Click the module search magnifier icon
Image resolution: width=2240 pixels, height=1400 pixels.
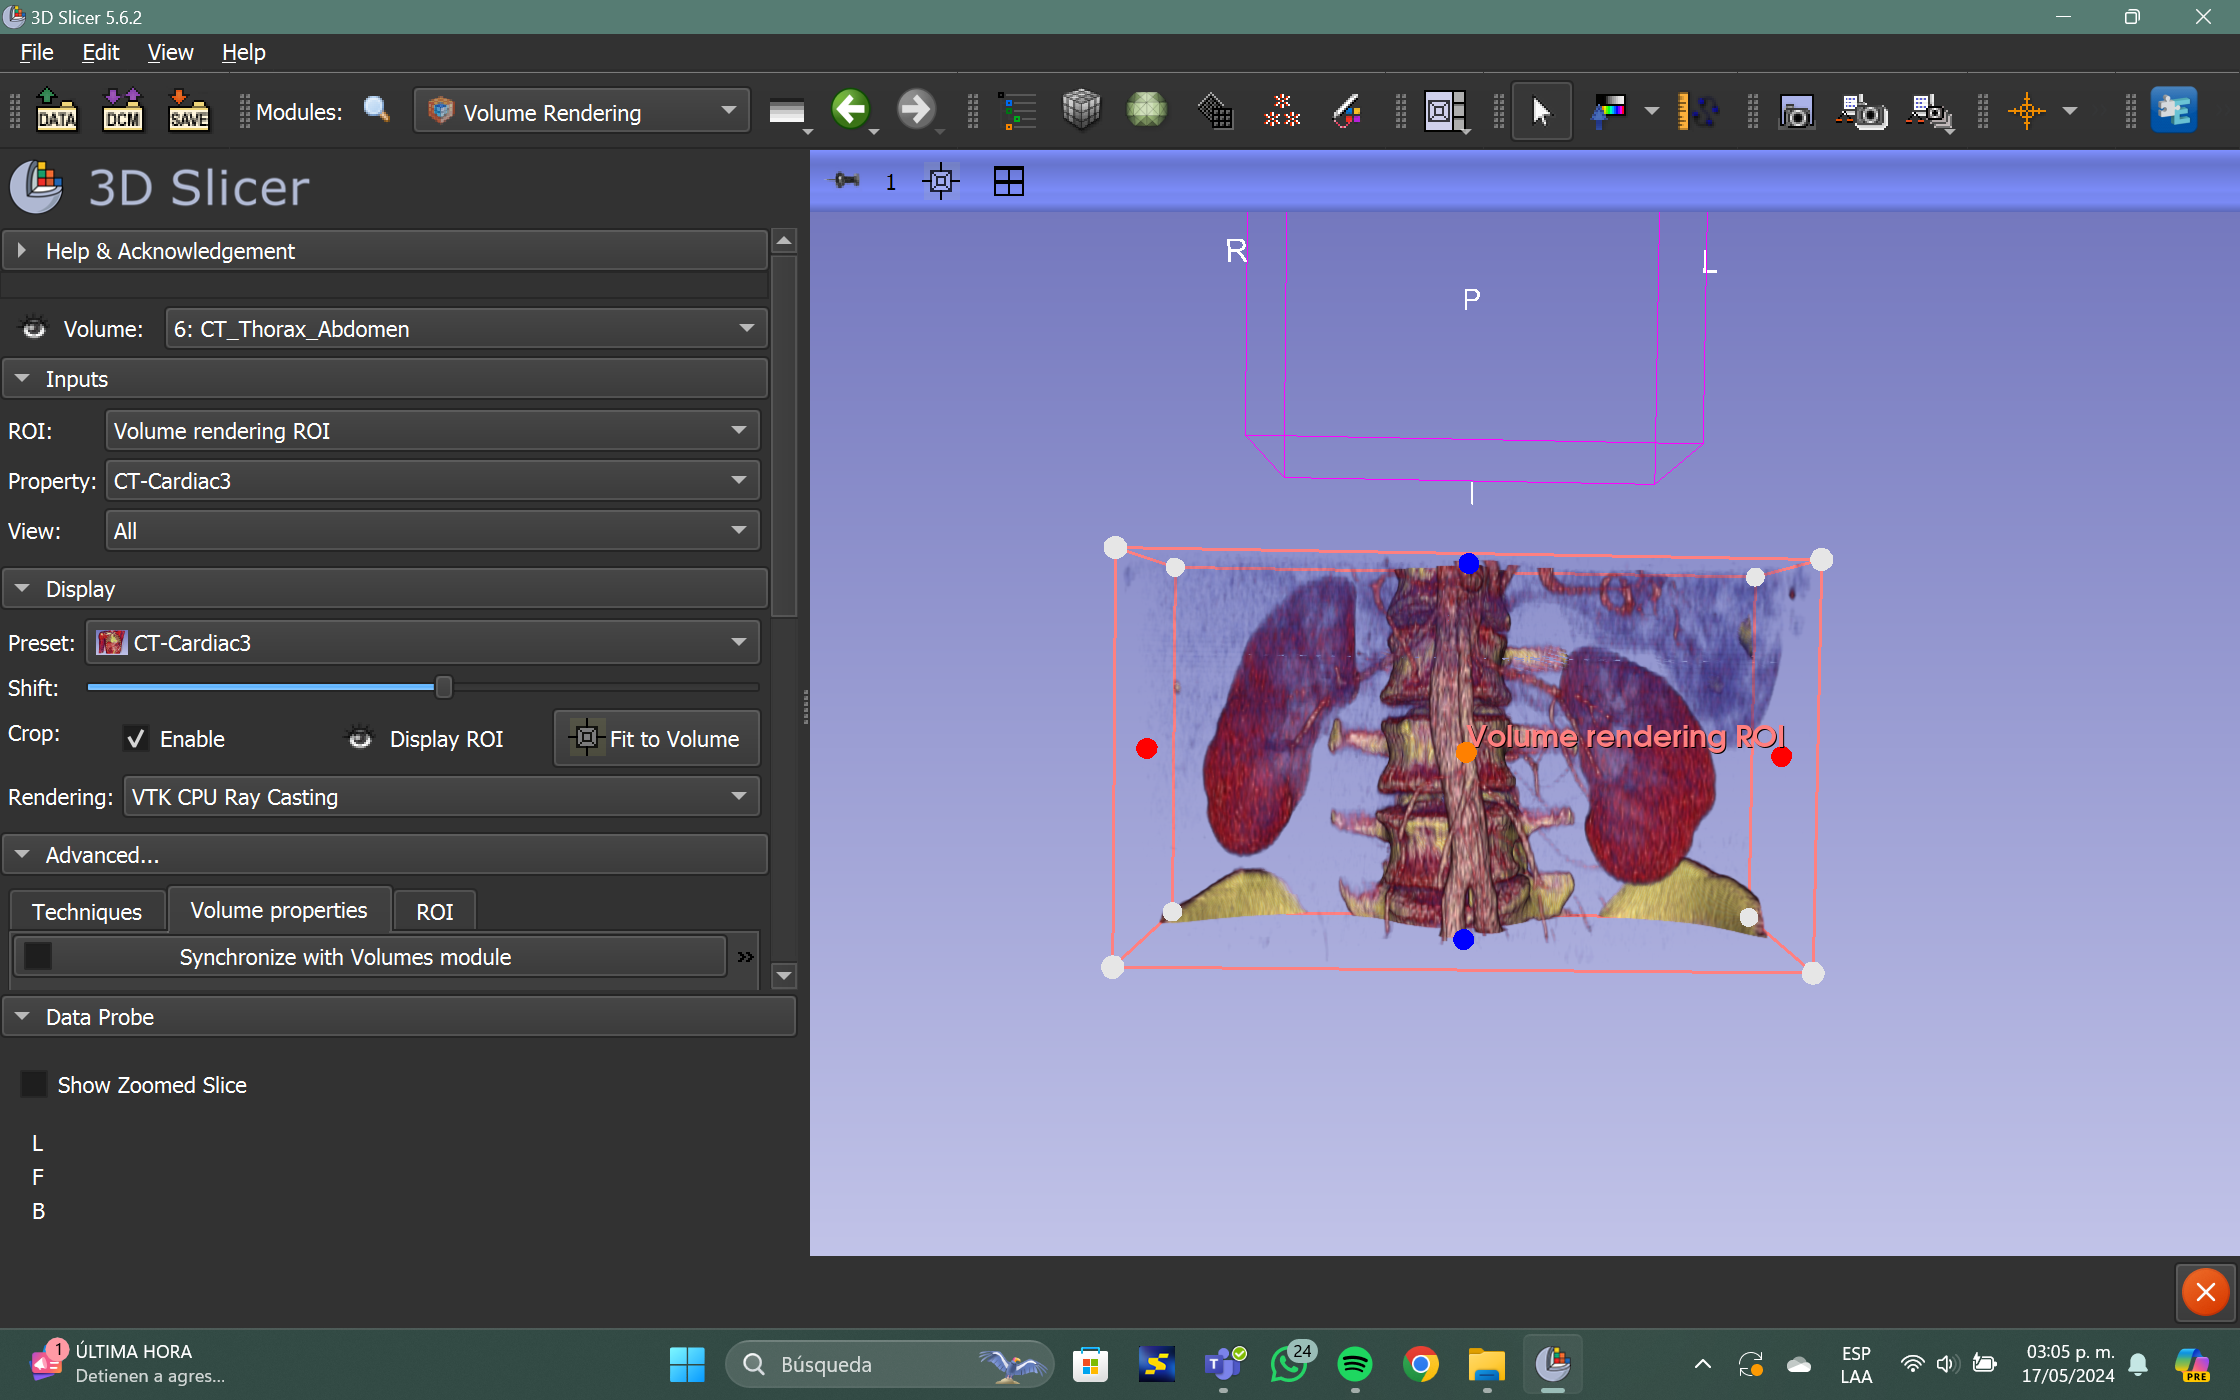point(376,110)
